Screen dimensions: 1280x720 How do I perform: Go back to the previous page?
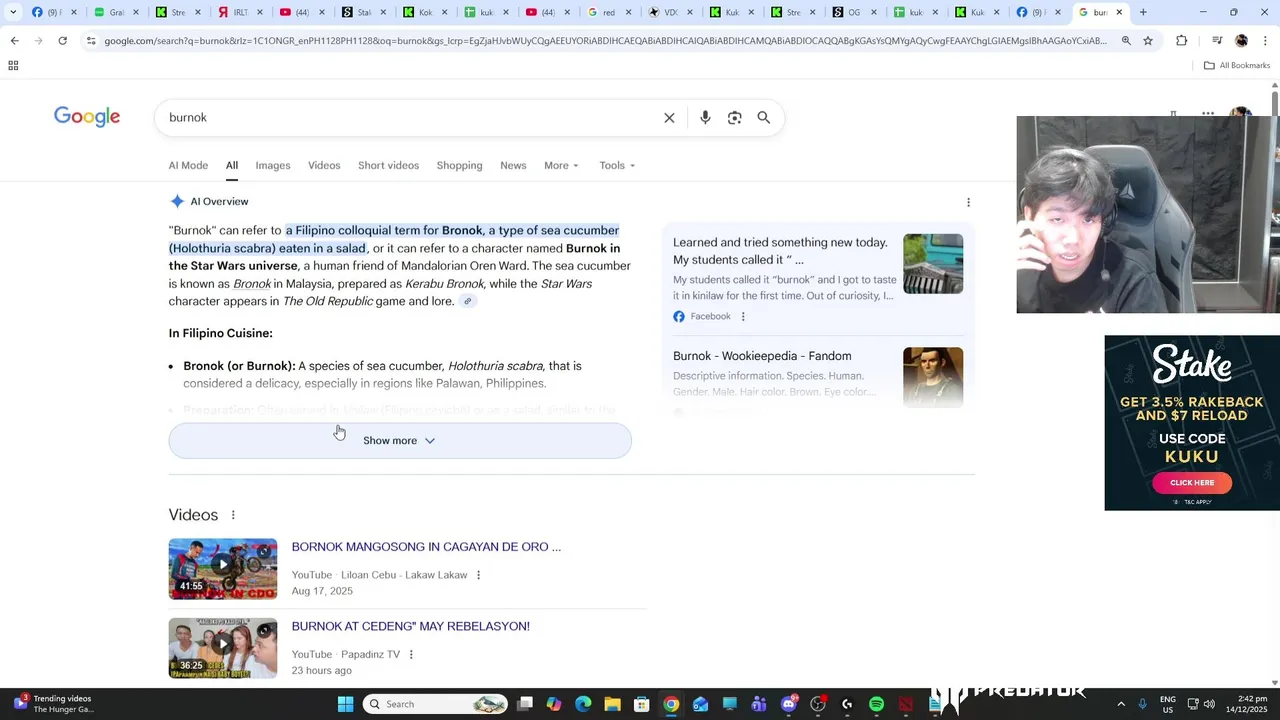pyautogui.click(x=14, y=40)
